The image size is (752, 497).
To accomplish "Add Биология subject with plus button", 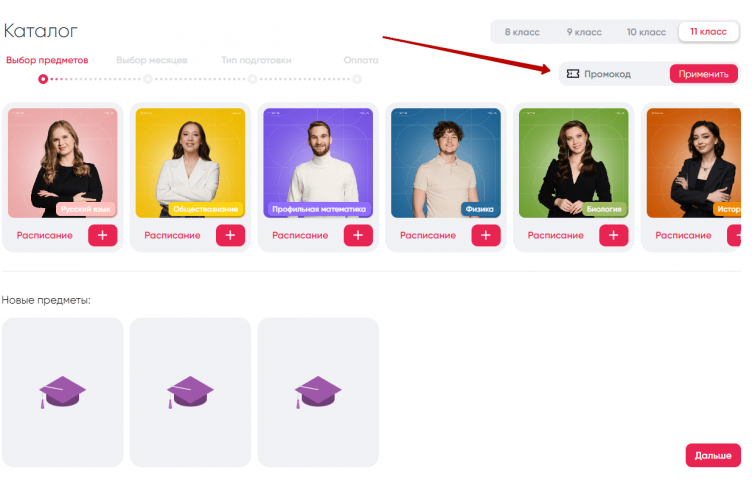I will point(613,235).
